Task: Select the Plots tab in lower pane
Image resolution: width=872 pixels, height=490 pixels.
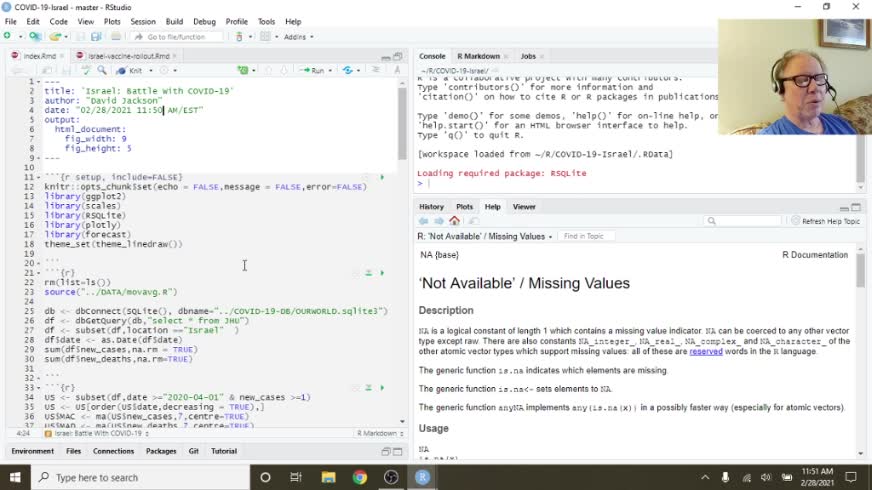Action: pyautogui.click(x=464, y=207)
